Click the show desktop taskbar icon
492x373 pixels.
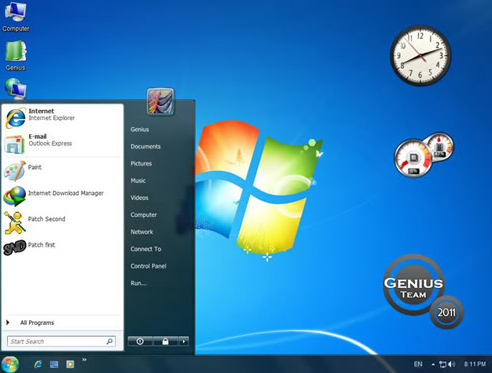(x=54, y=364)
